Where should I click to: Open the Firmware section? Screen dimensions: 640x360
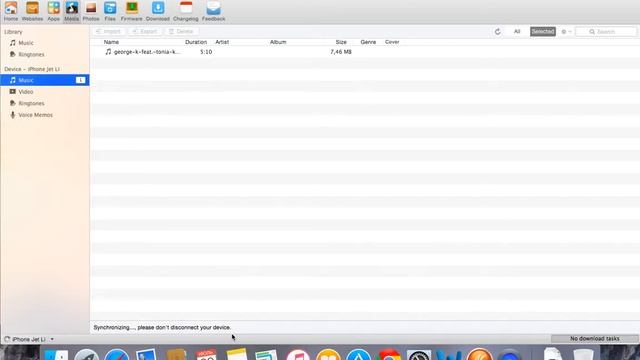[x=131, y=11]
